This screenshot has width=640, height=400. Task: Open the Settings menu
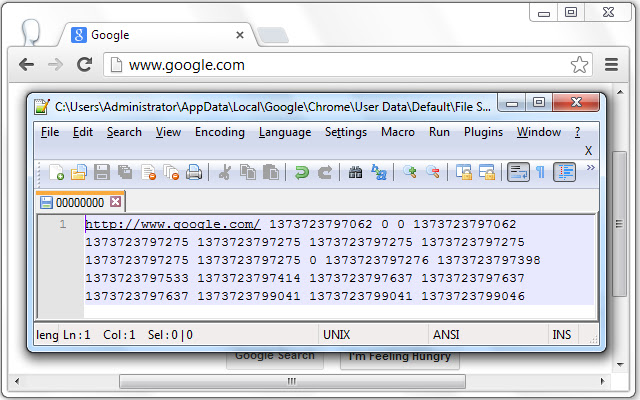346,132
